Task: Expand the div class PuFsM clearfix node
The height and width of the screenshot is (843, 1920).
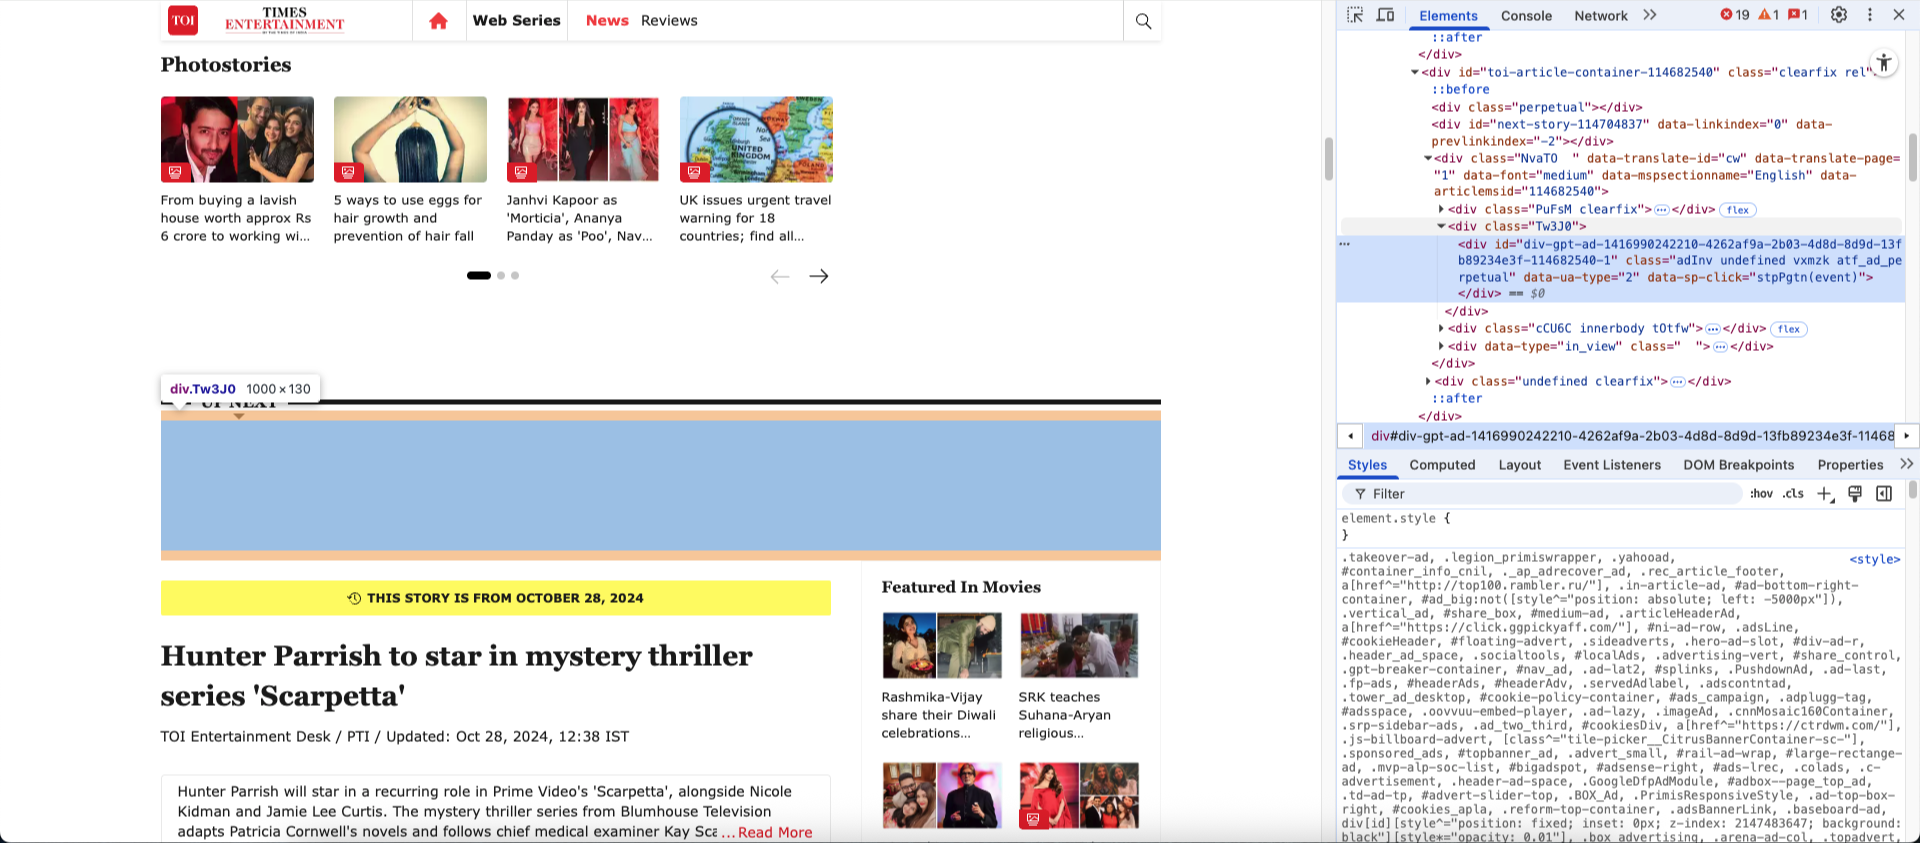Action: (1441, 209)
